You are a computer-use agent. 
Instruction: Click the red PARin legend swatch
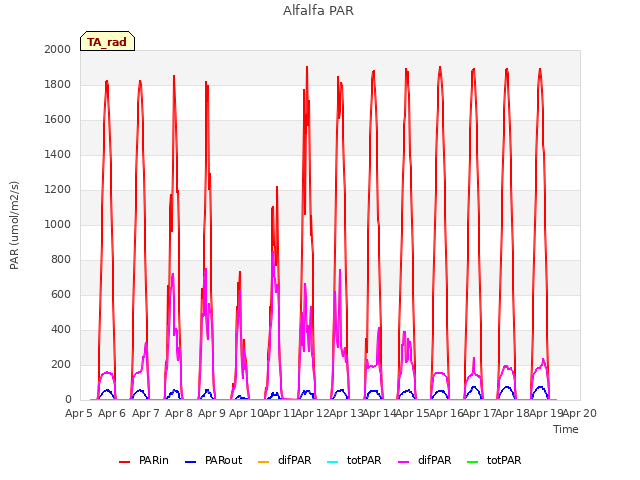click(x=124, y=462)
